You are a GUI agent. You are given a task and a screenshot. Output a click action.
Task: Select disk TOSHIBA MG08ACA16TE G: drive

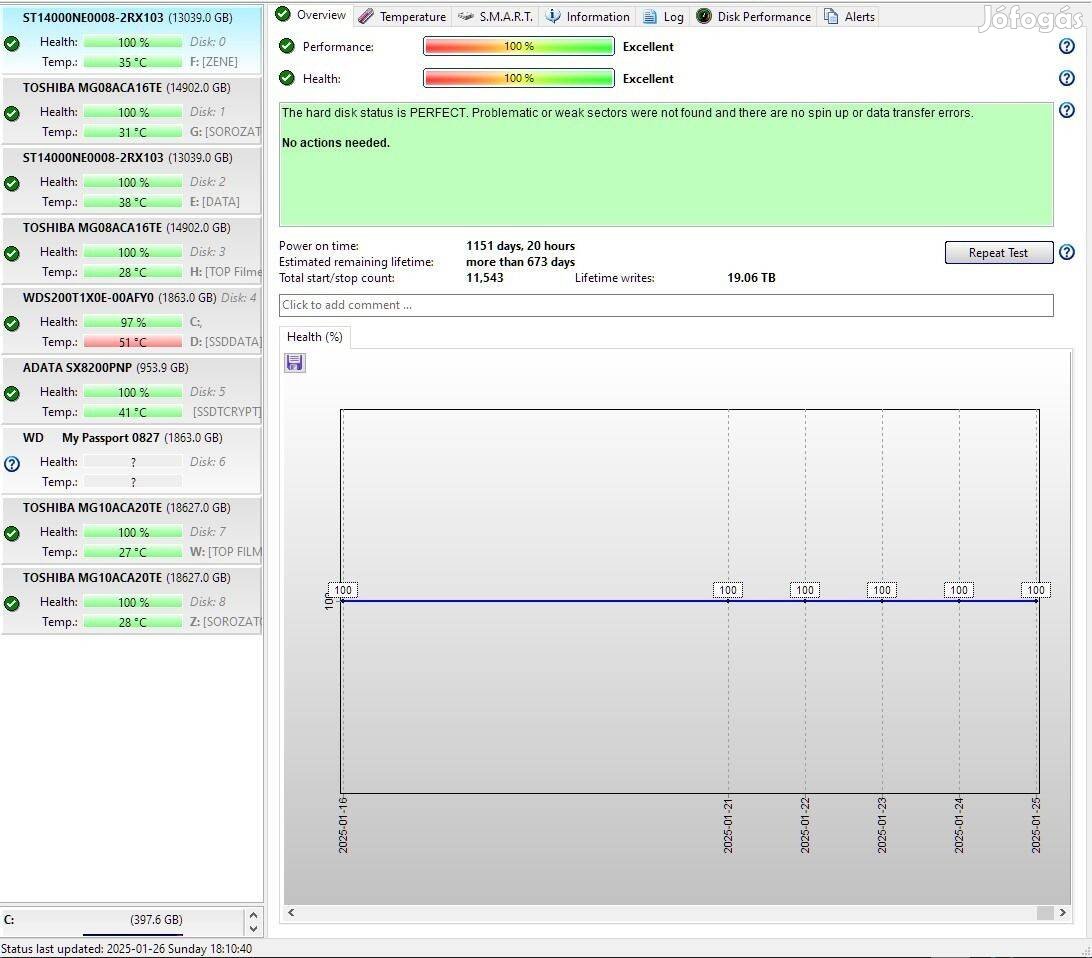point(131,110)
